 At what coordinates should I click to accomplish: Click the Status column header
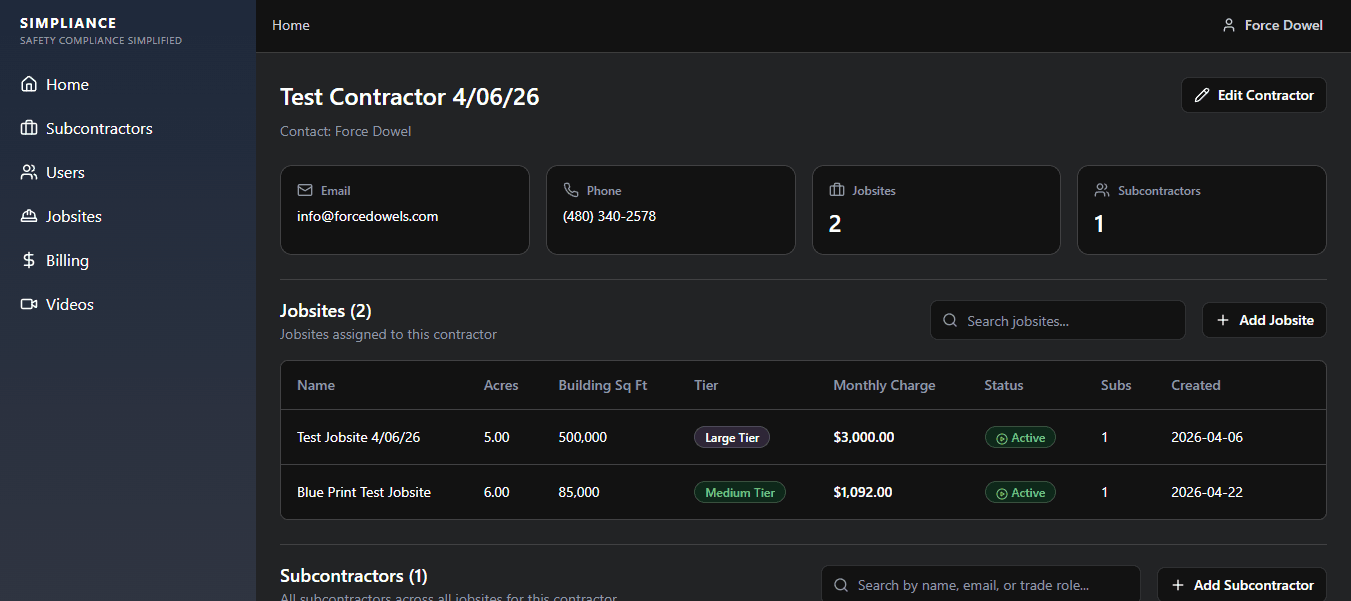[1004, 385]
